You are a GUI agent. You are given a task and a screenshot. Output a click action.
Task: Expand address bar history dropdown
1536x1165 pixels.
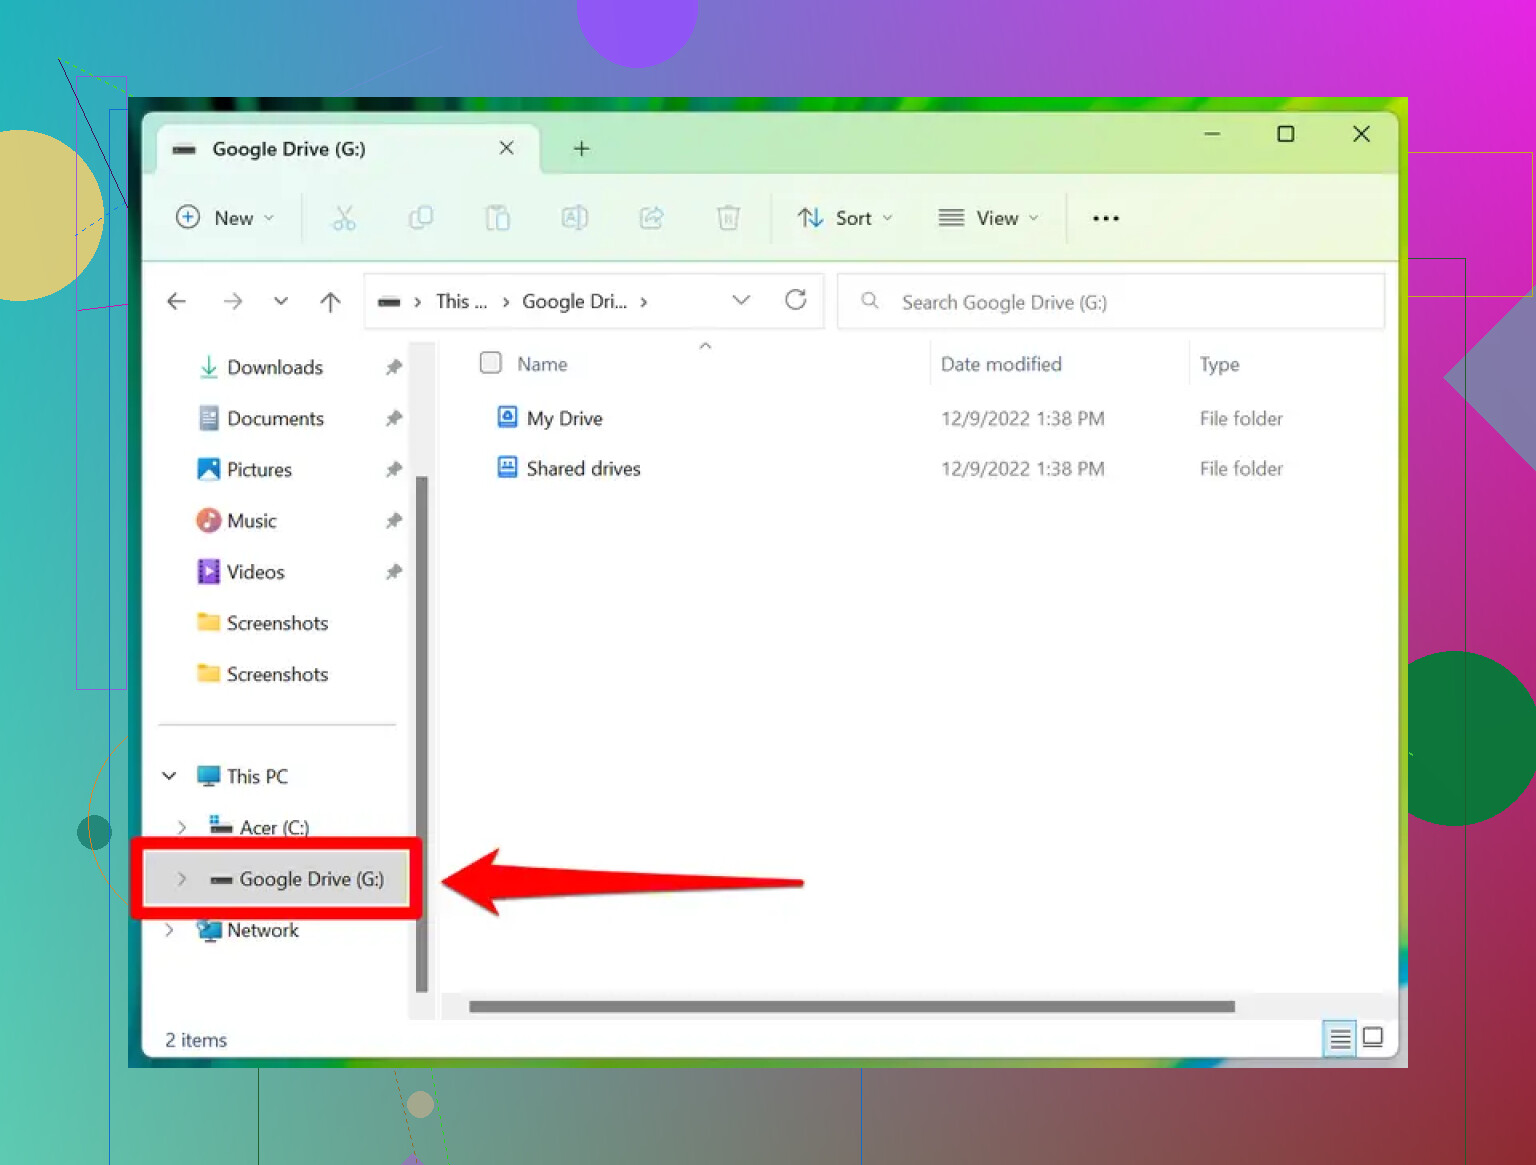click(x=741, y=300)
